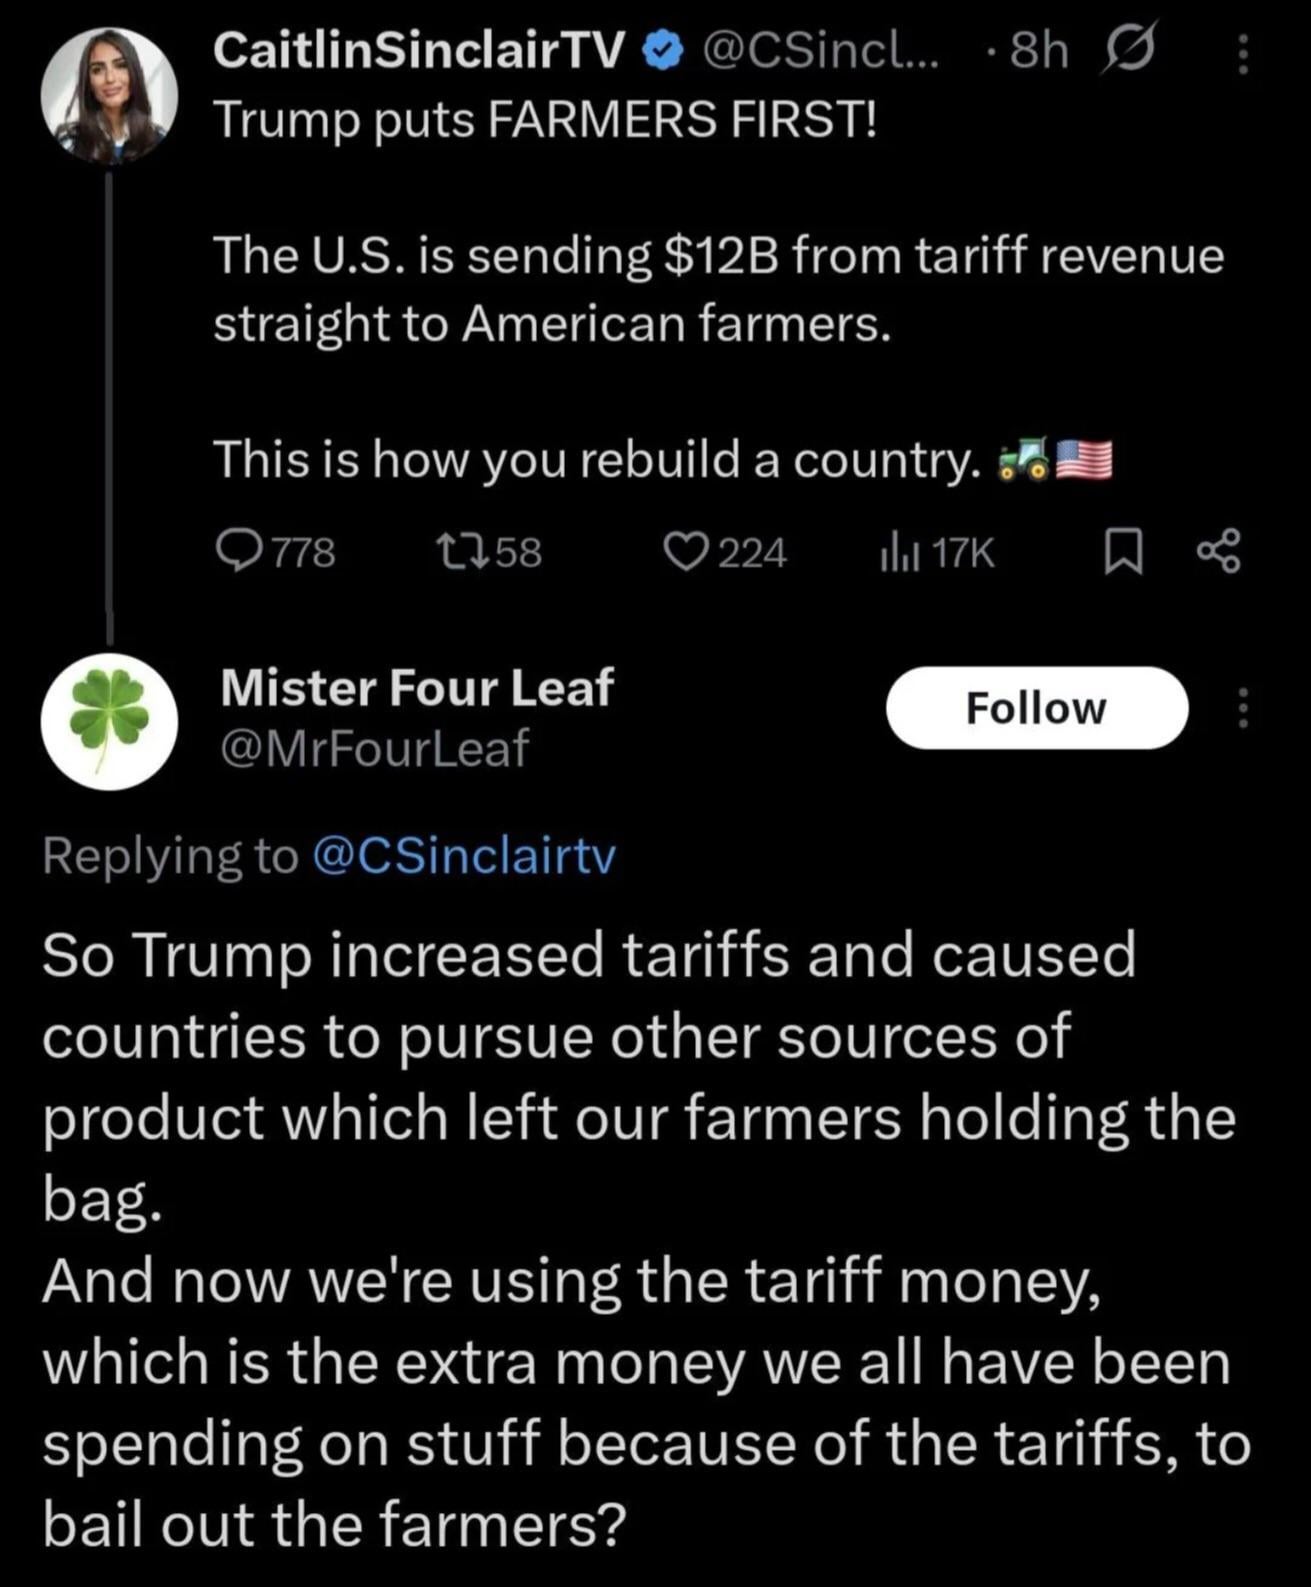Click the 8h timestamp on the tweet
The height and width of the screenshot is (1587, 1311).
pyautogui.click(x=1038, y=52)
